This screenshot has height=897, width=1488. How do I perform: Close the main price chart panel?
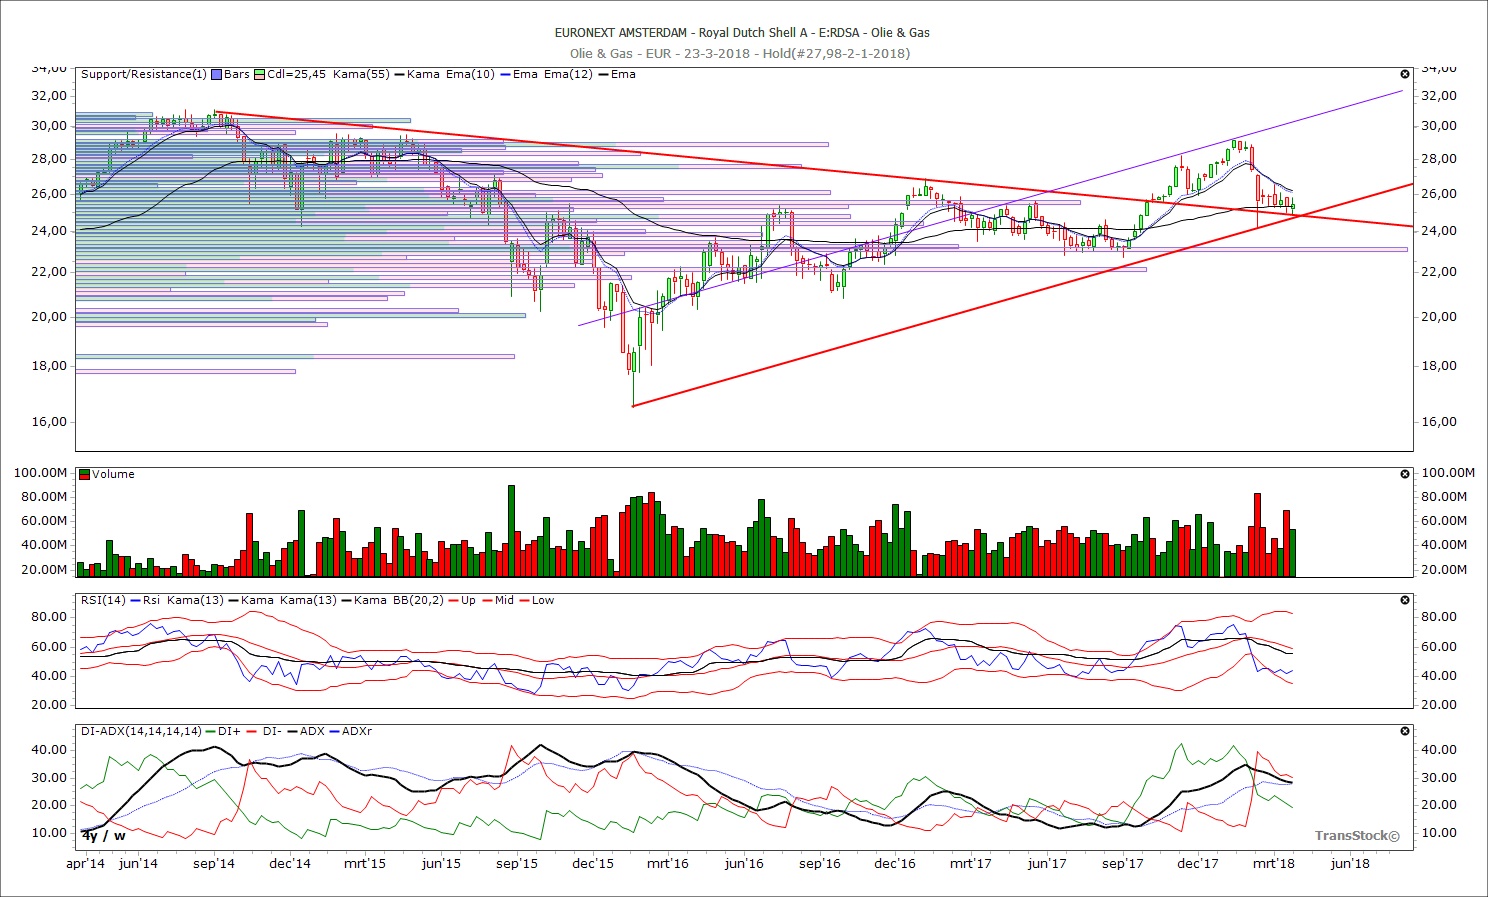coord(1405,74)
